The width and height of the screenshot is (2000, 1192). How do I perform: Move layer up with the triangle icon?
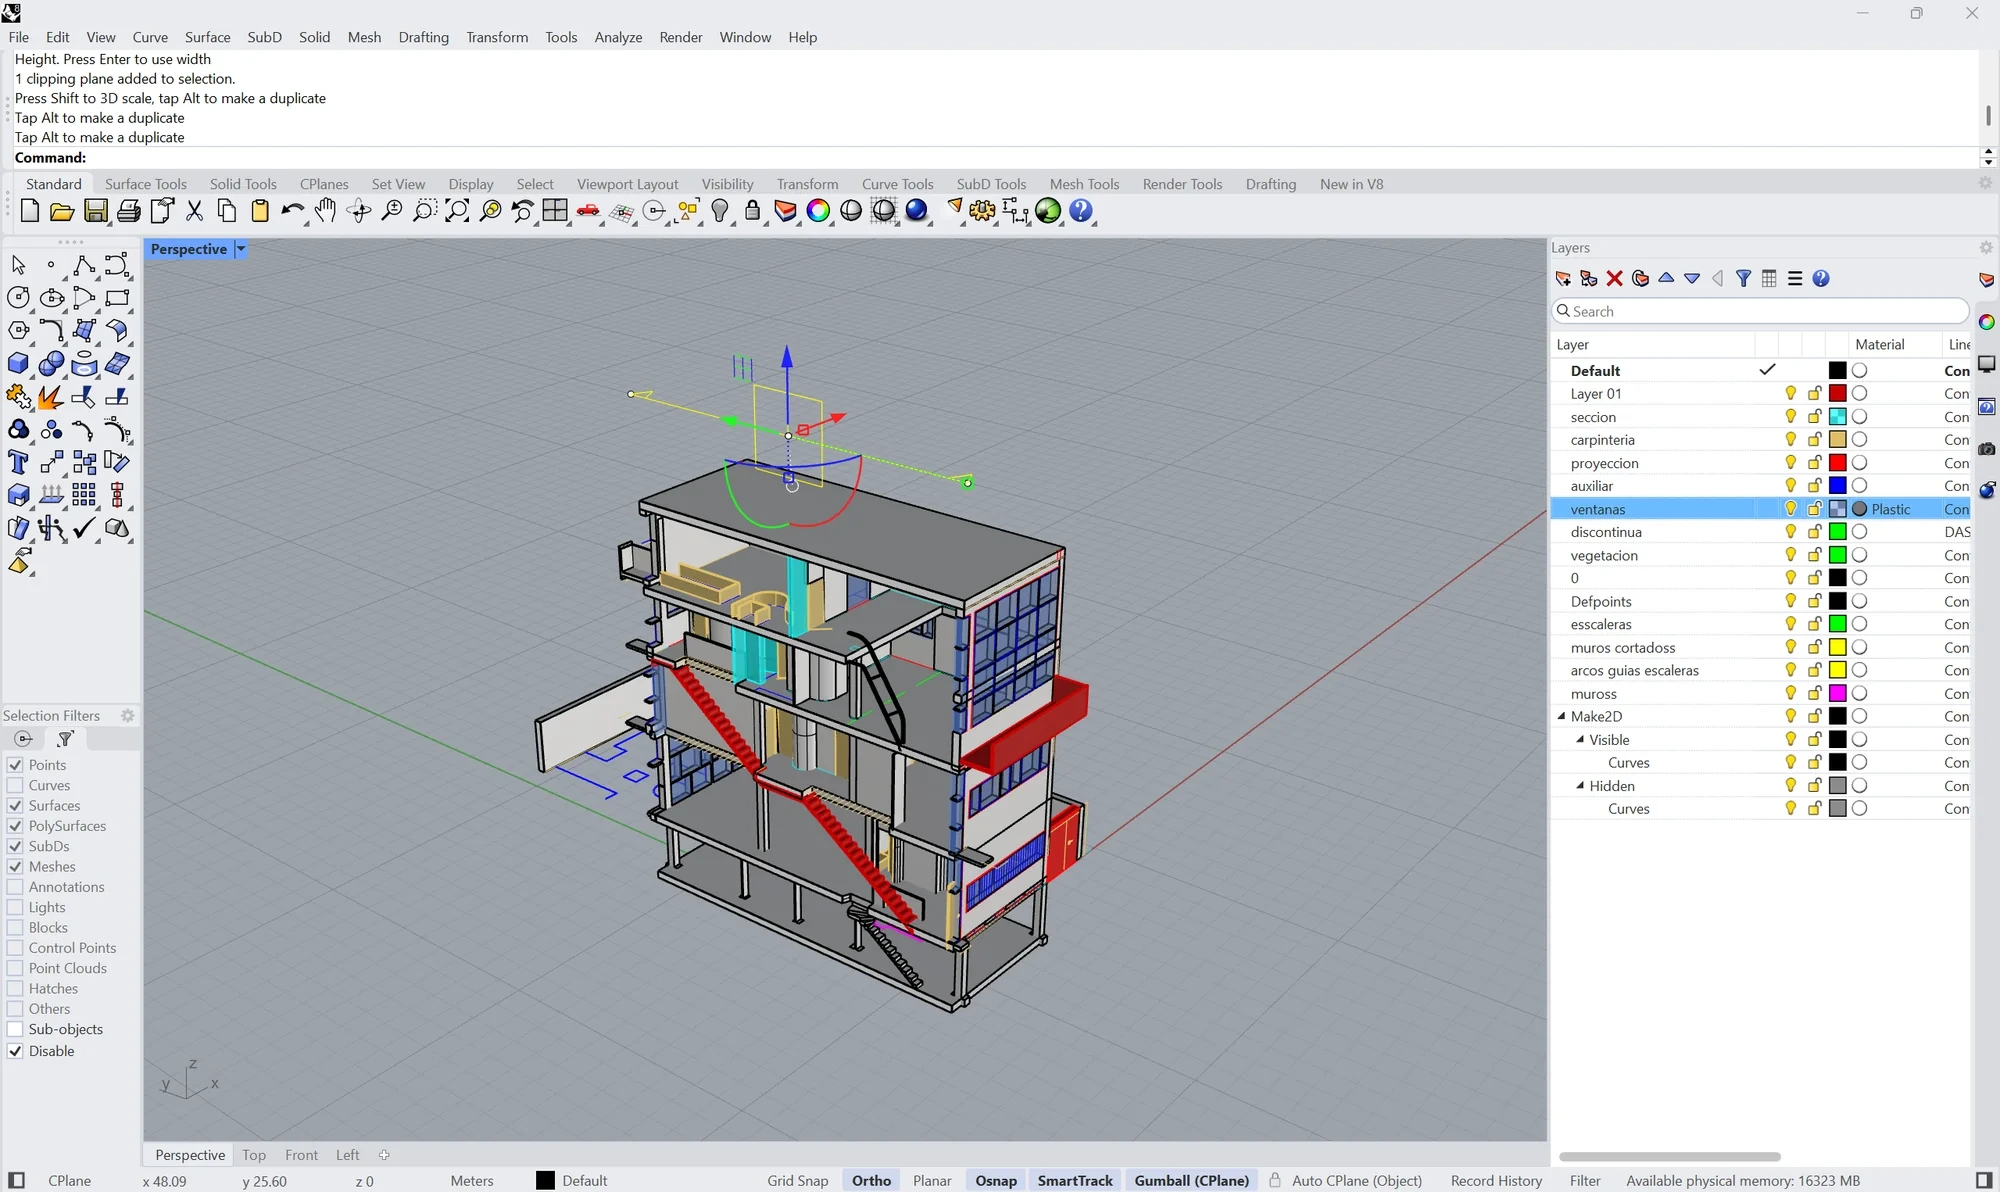1666,279
